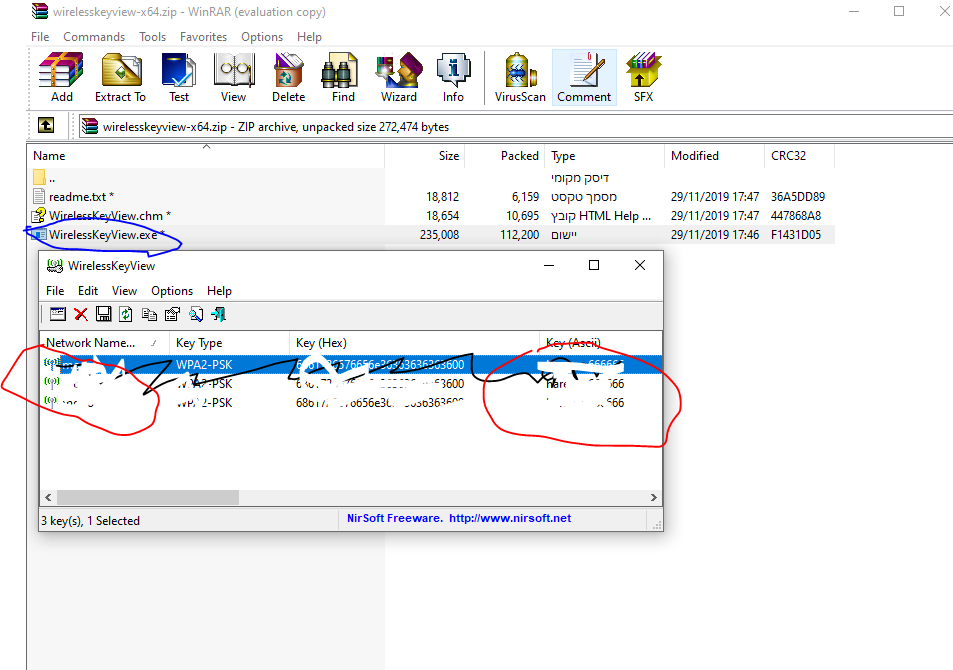Click '3 key(s), 1 Selected' status text
The width and height of the screenshot is (953, 670).
pyautogui.click(x=91, y=521)
